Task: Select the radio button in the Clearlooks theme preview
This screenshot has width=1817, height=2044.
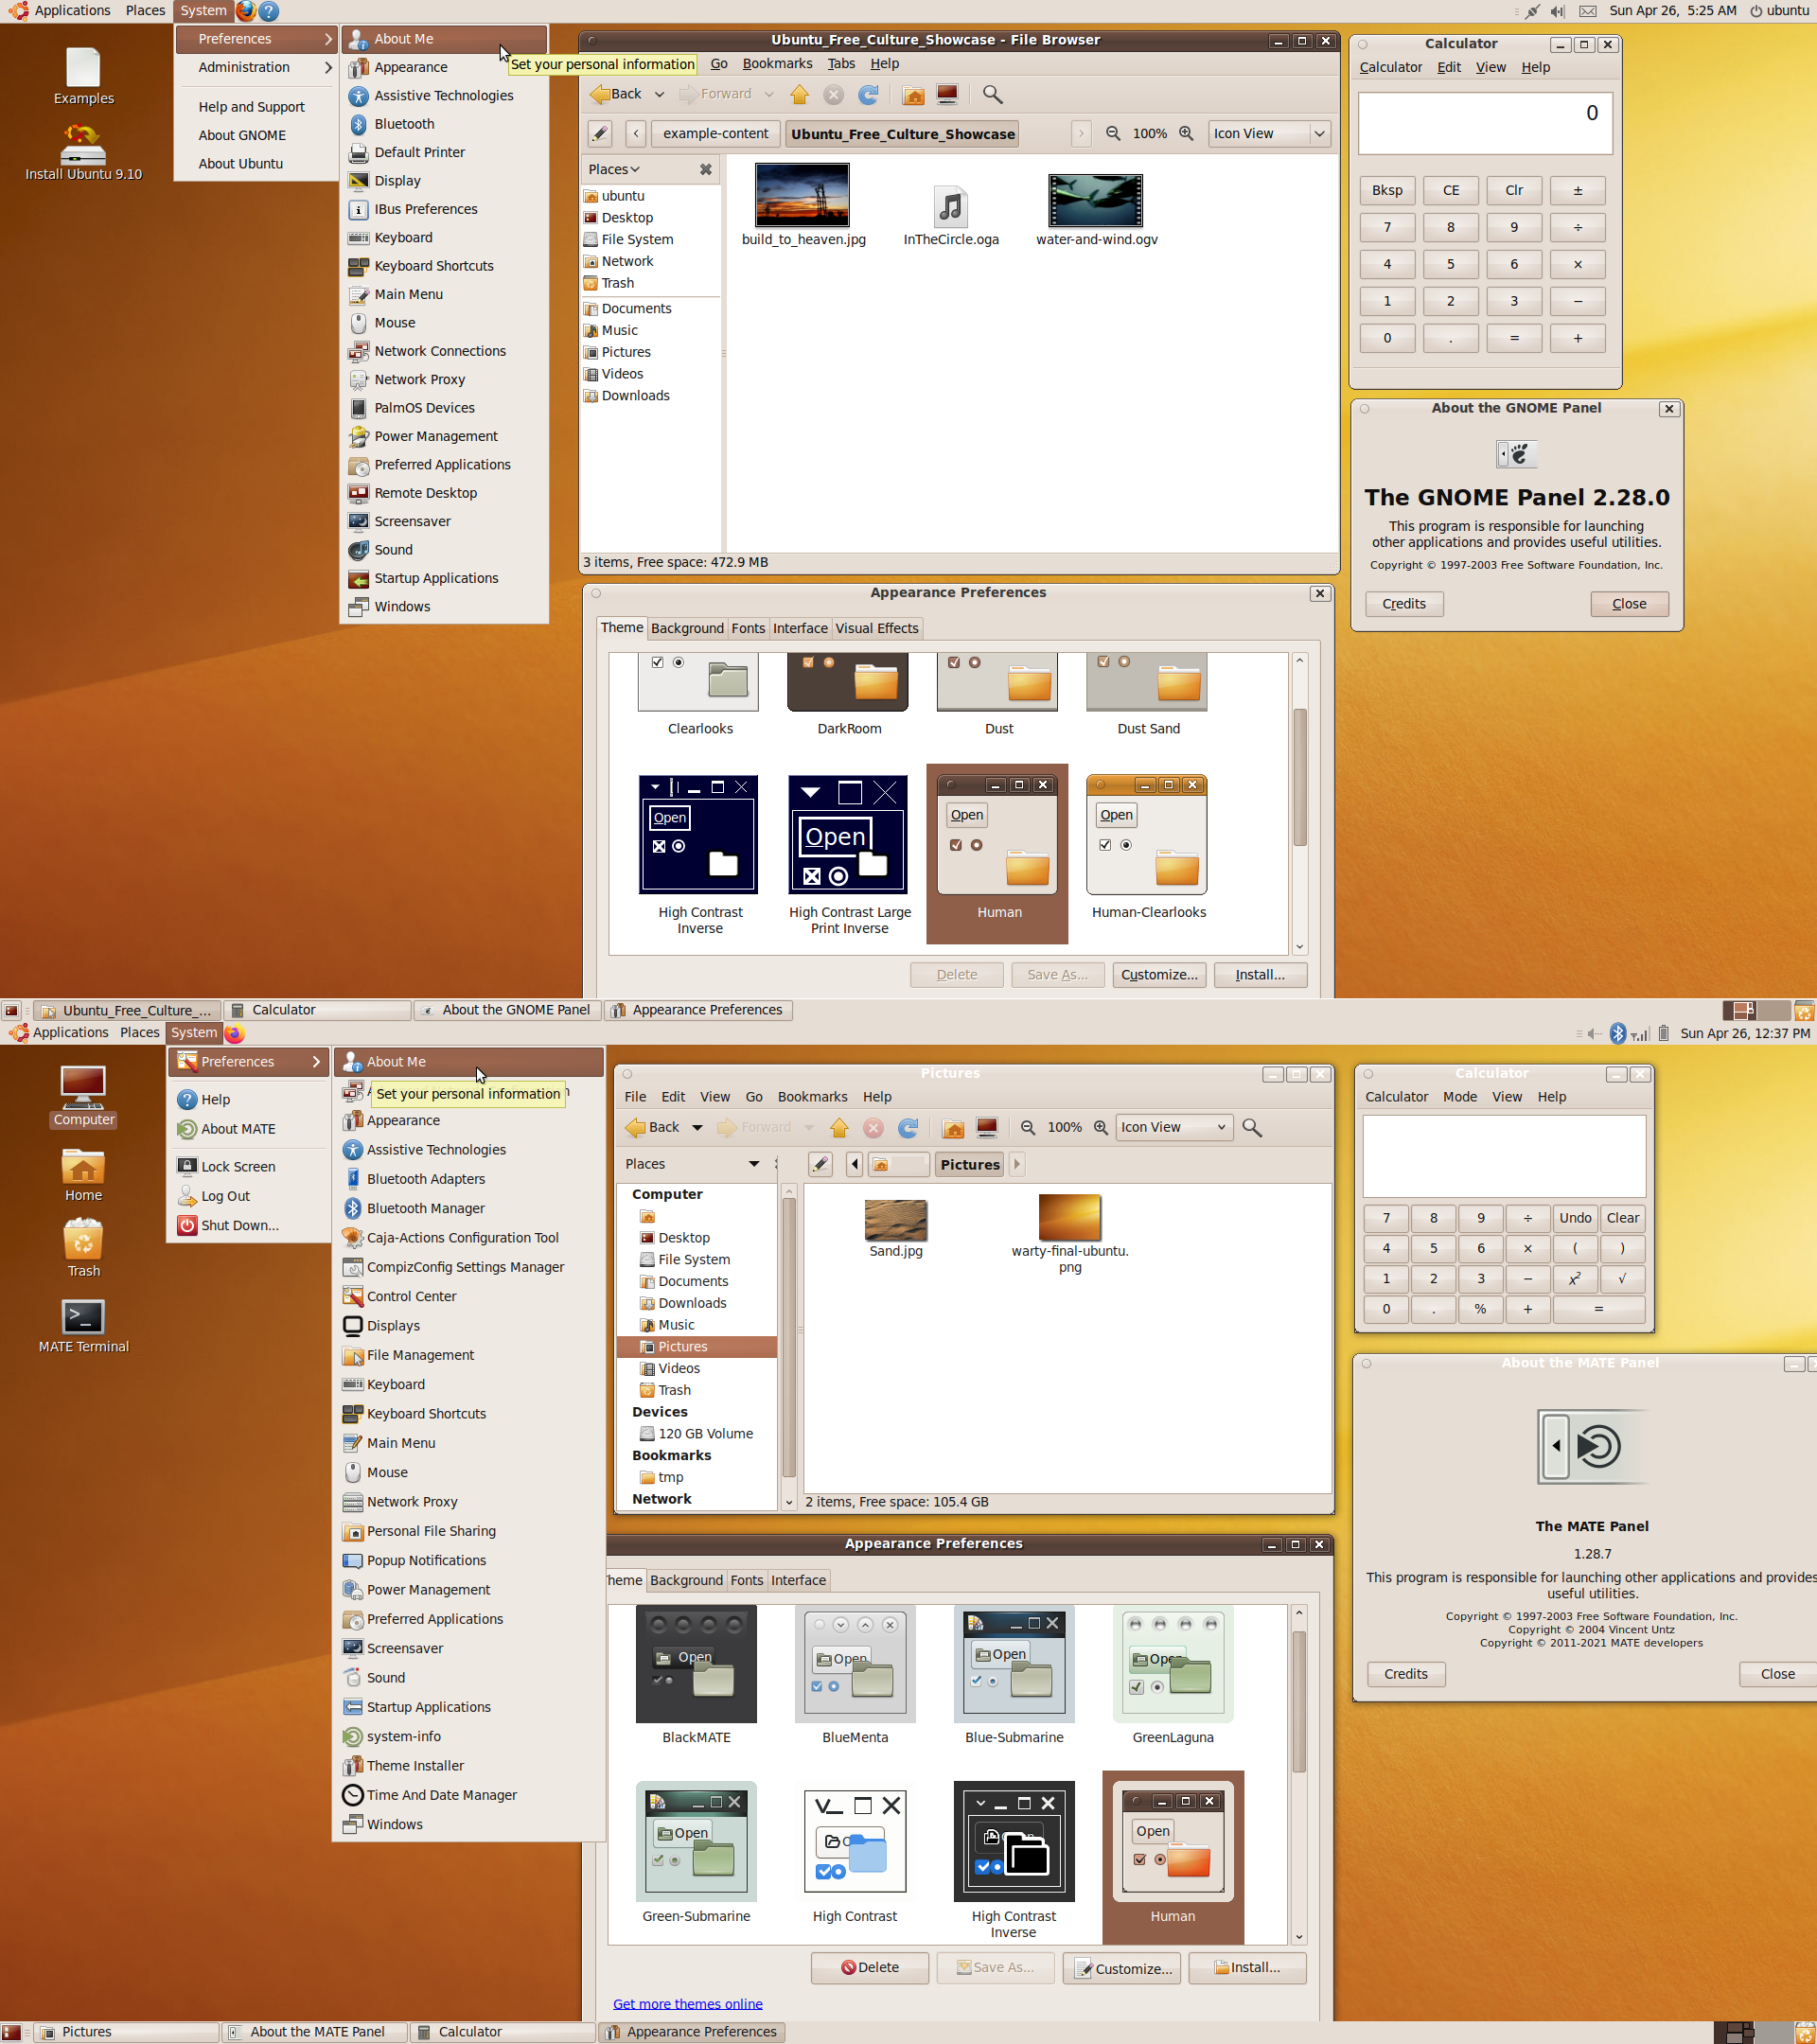Action: 678,662
